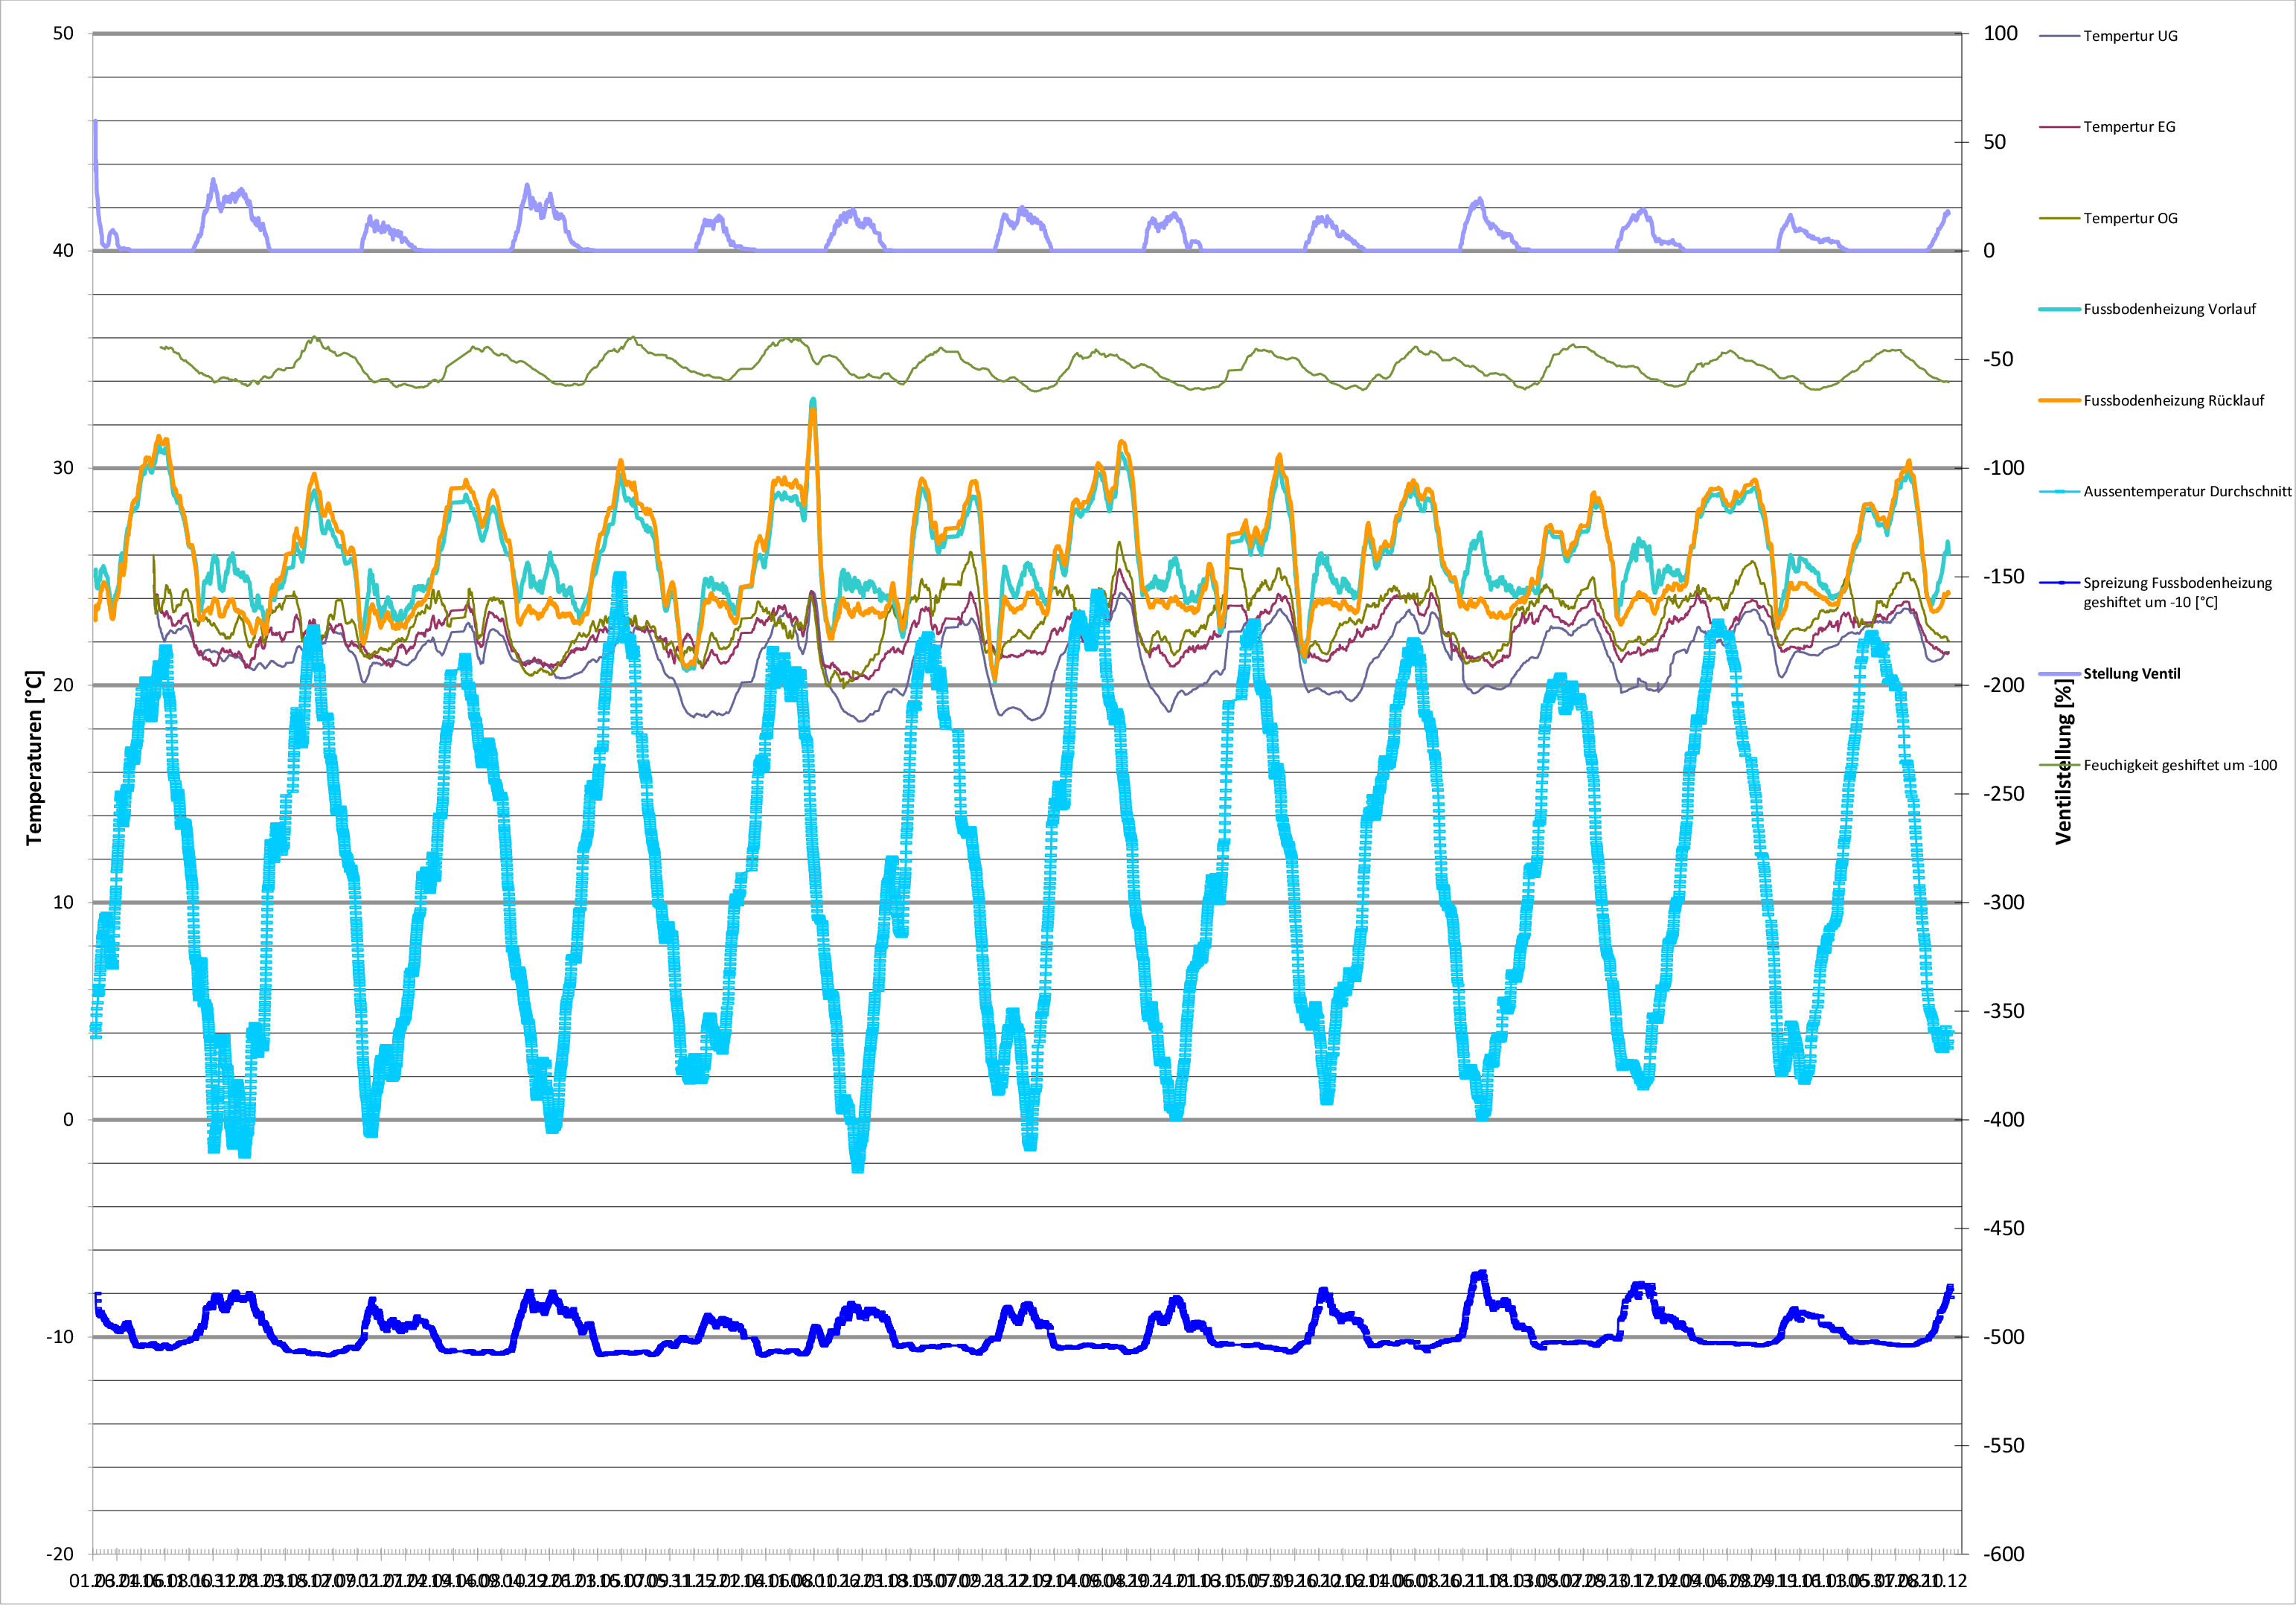The image size is (2296, 1605).
Task: Click the 50 label on left axis
Action: (63, 34)
